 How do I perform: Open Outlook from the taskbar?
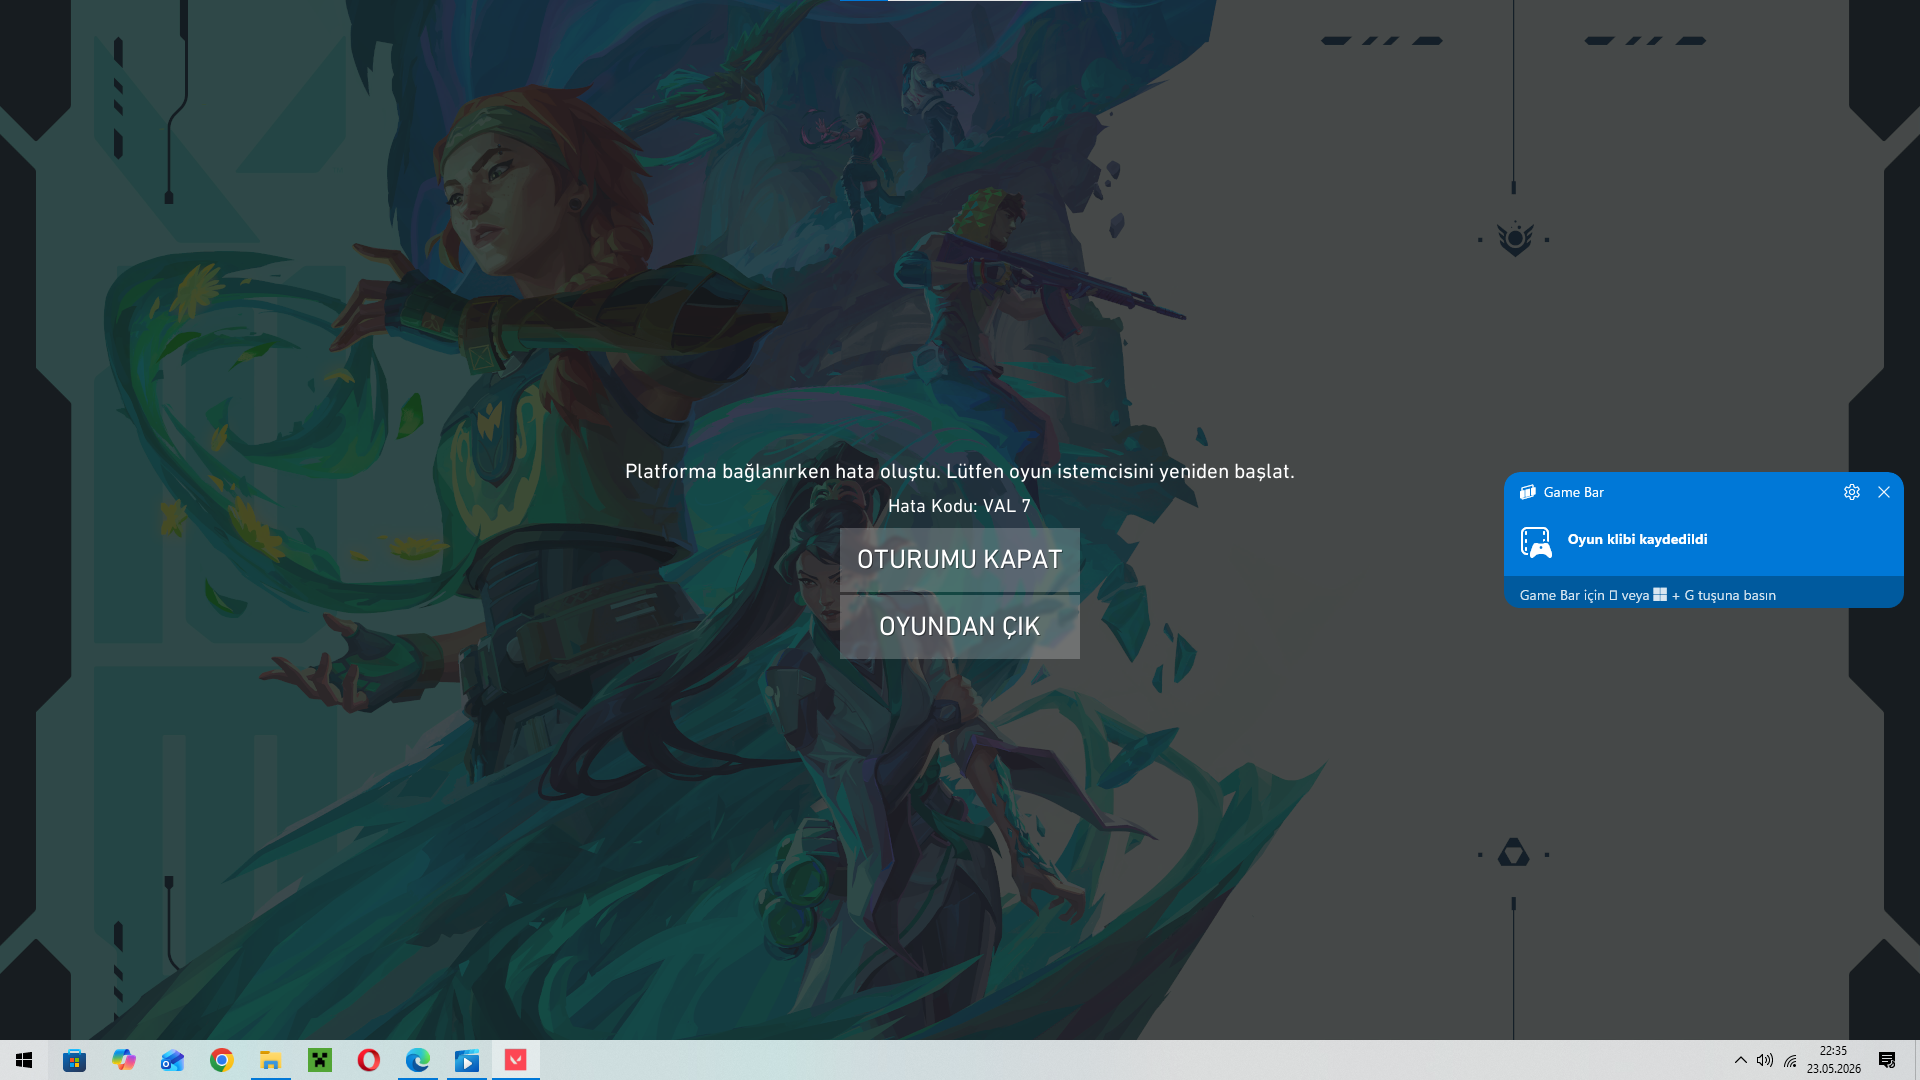coord(172,1060)
